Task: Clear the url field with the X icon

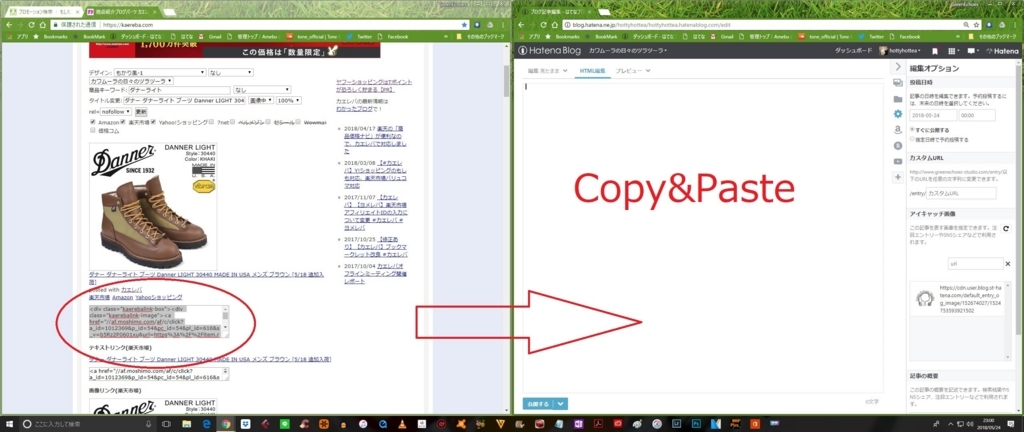Action: click(x=1007, y=264)
